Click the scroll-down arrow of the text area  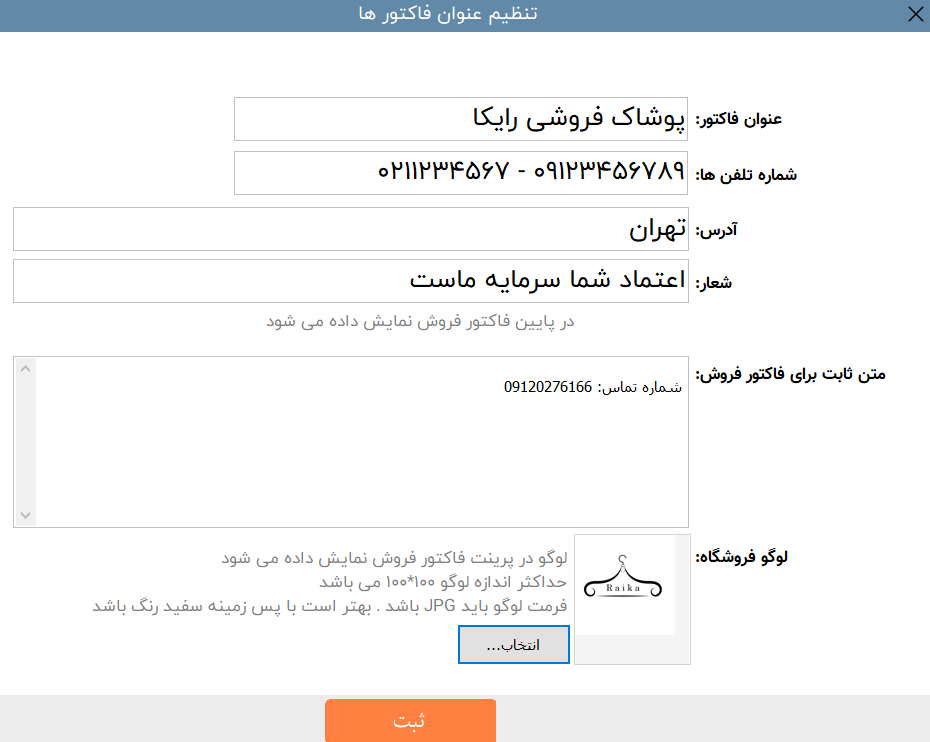[x=26, y=515]
